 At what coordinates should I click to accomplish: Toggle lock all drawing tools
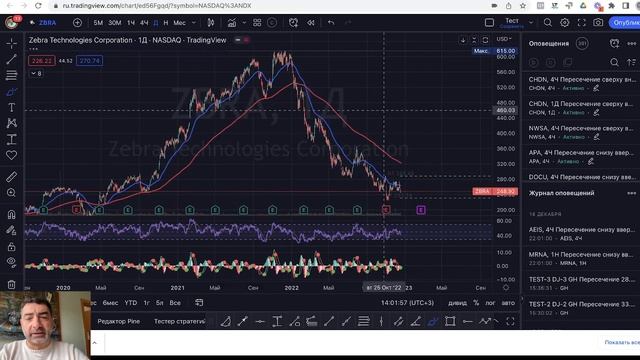[x=11, y=247]
